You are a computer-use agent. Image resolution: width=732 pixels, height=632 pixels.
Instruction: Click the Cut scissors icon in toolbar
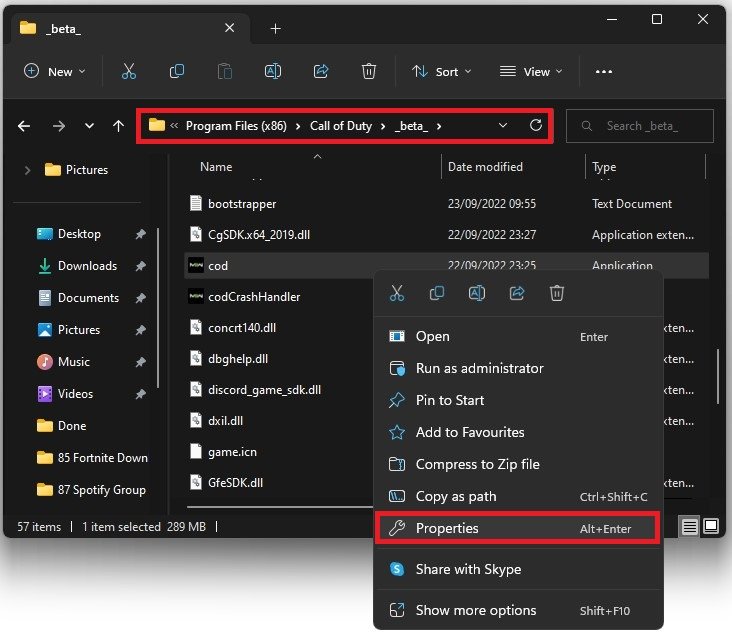click(128, 71)
